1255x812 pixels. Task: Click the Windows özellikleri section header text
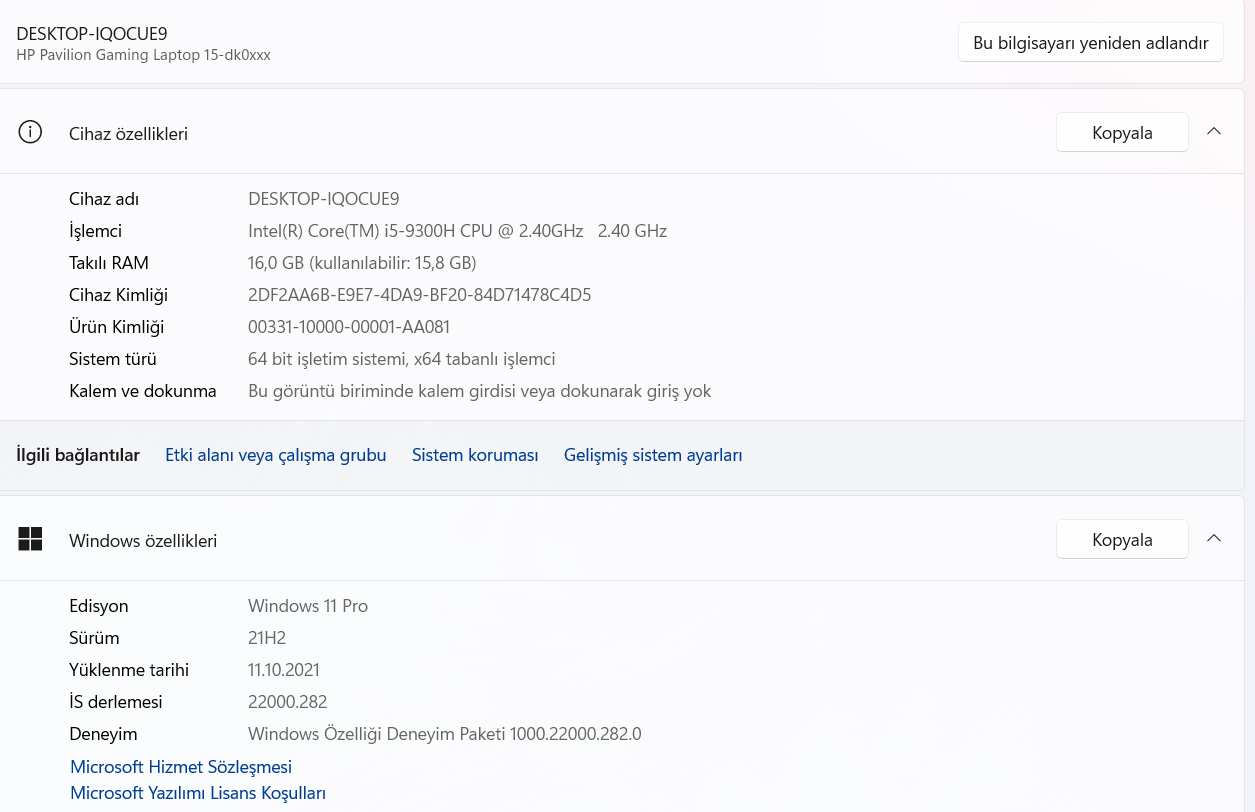coord(143,541)
